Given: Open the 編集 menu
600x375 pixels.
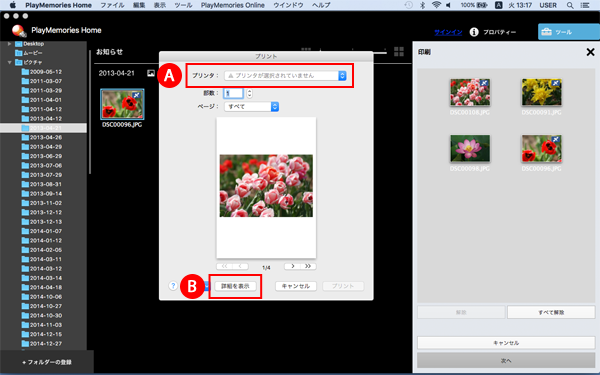Looking at the screenshot, I should 139,5.
